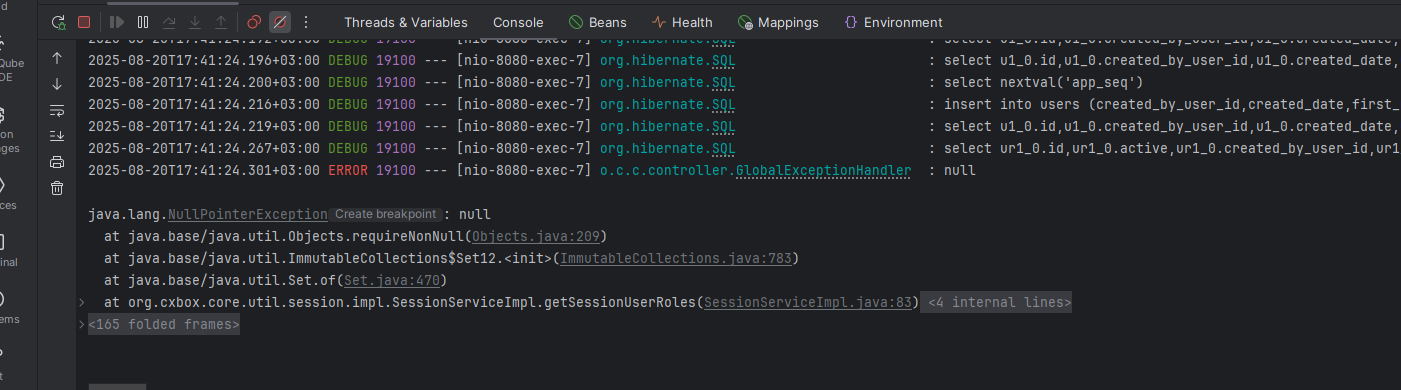Stop the running process
The height and width of the screenshot is (390, 1401).
tap(84, 21)
